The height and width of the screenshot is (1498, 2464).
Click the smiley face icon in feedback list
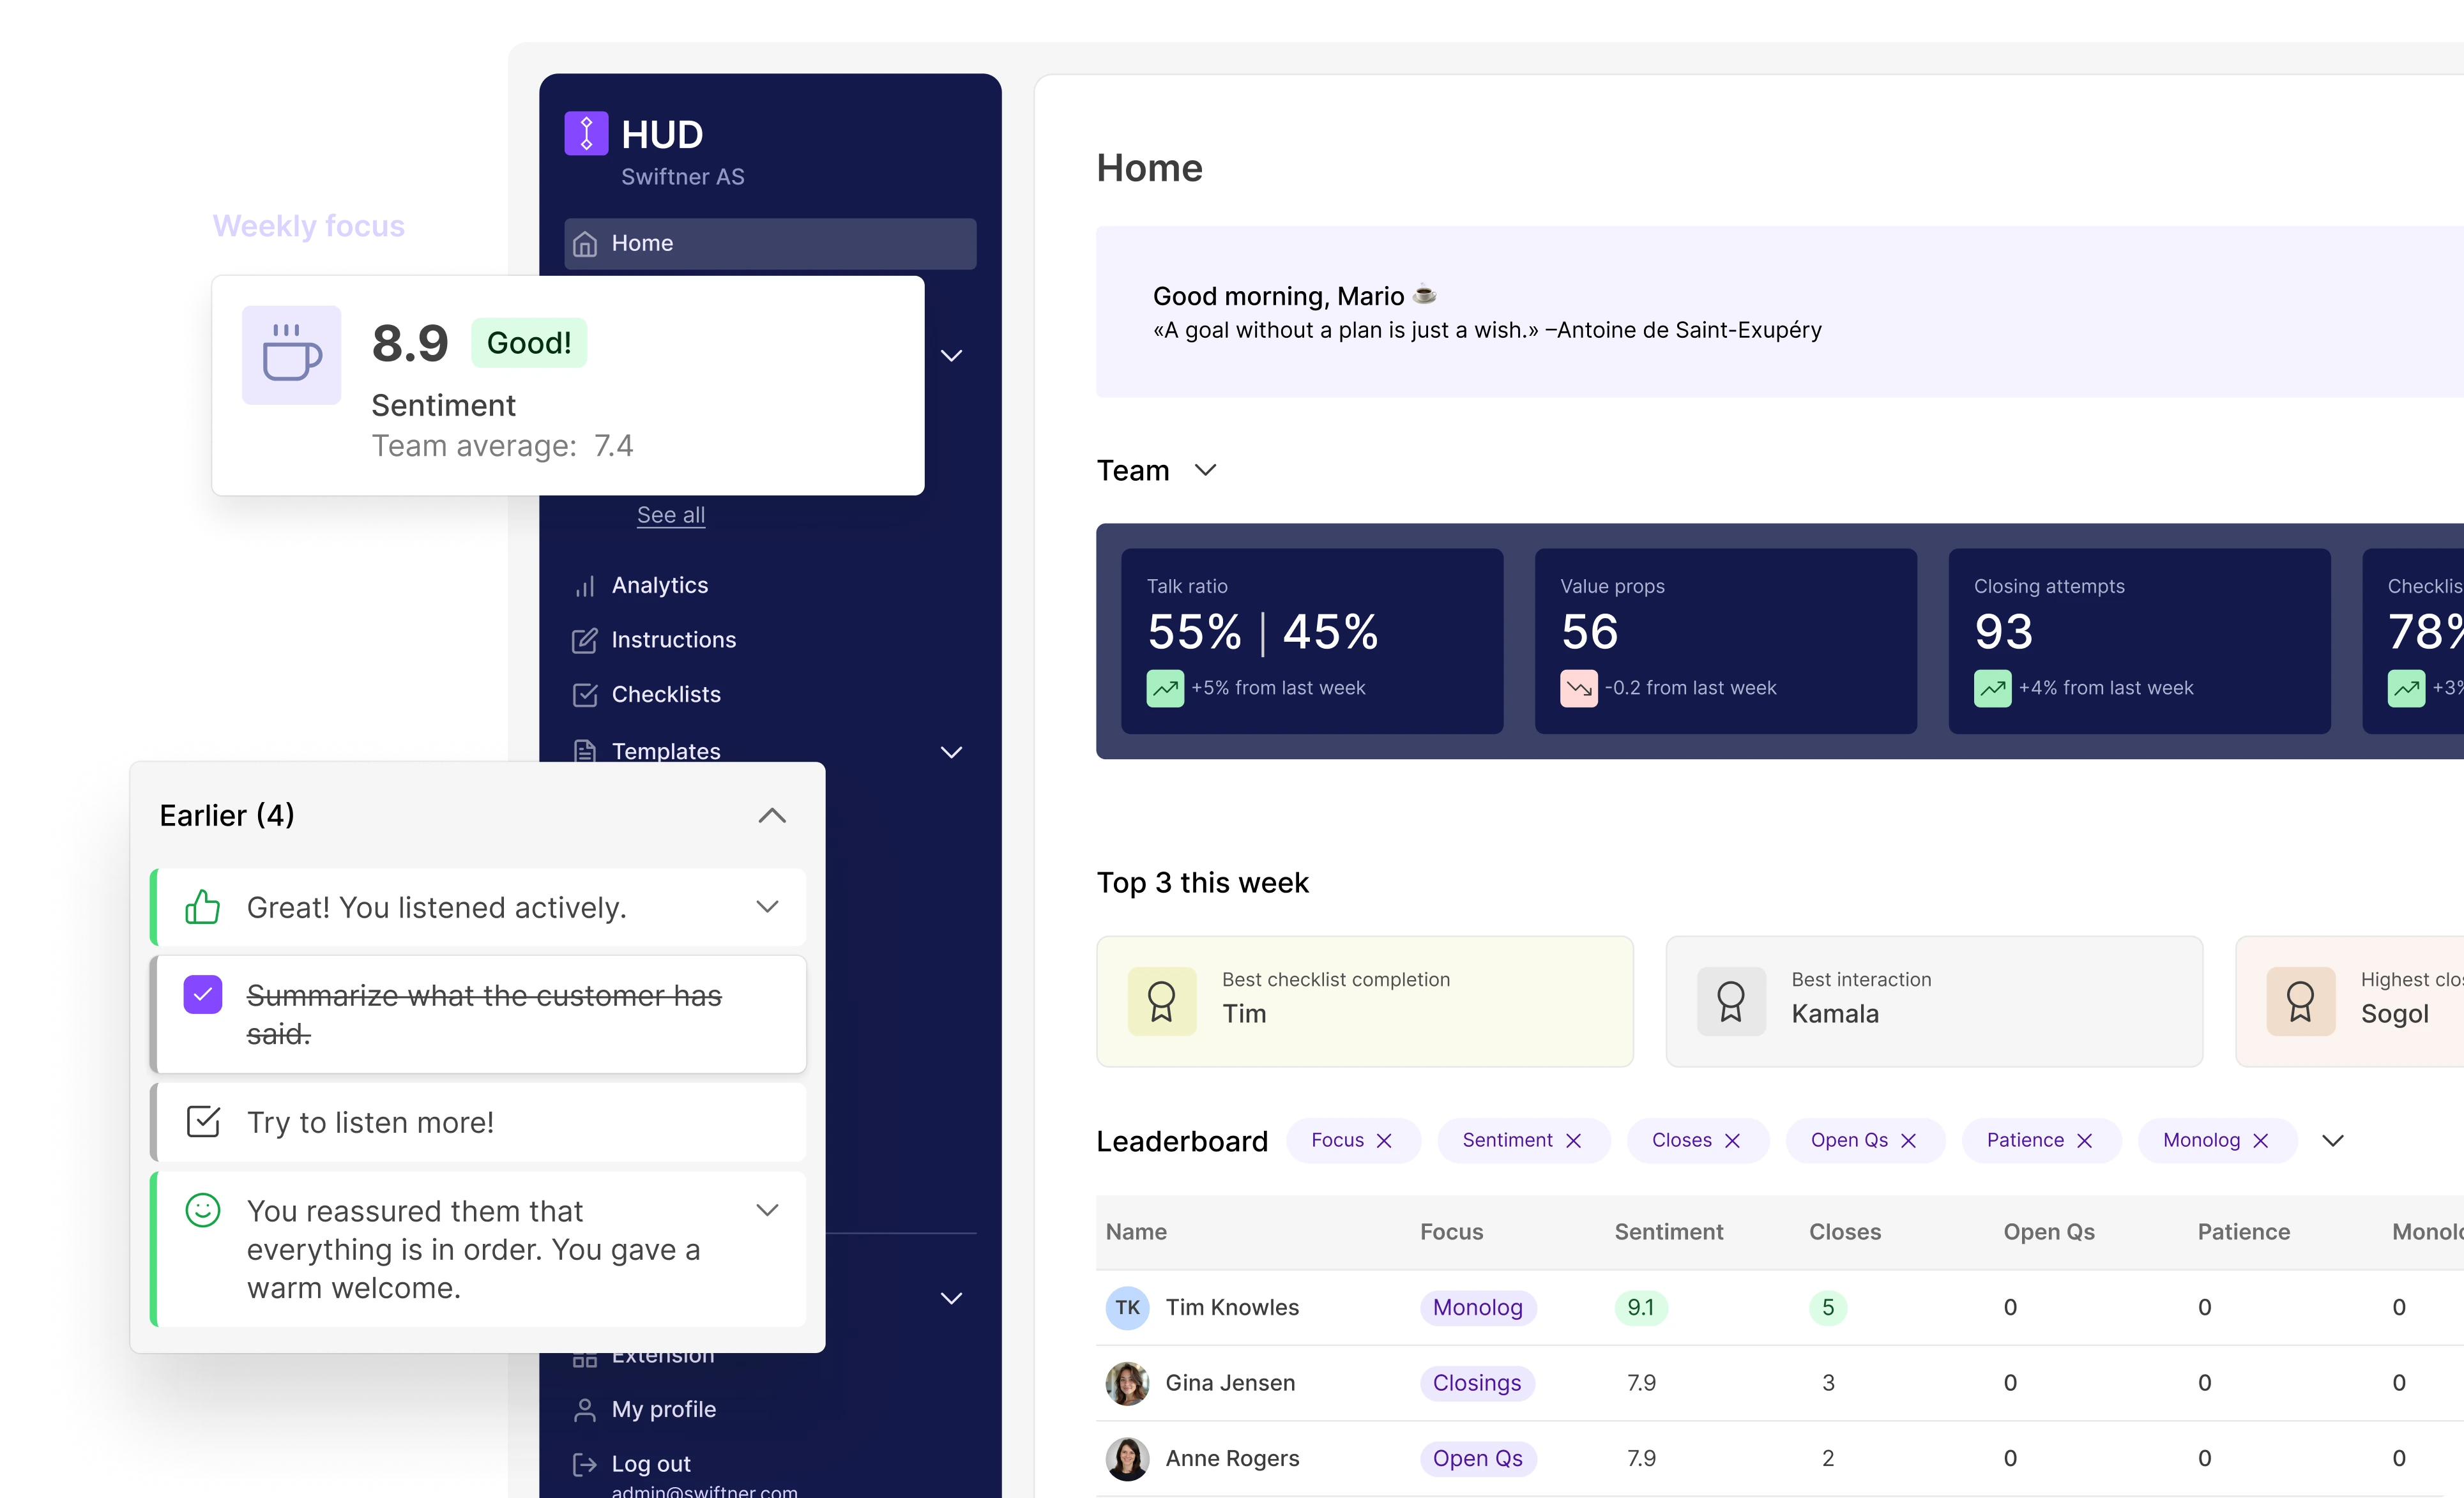(202, 1210)
